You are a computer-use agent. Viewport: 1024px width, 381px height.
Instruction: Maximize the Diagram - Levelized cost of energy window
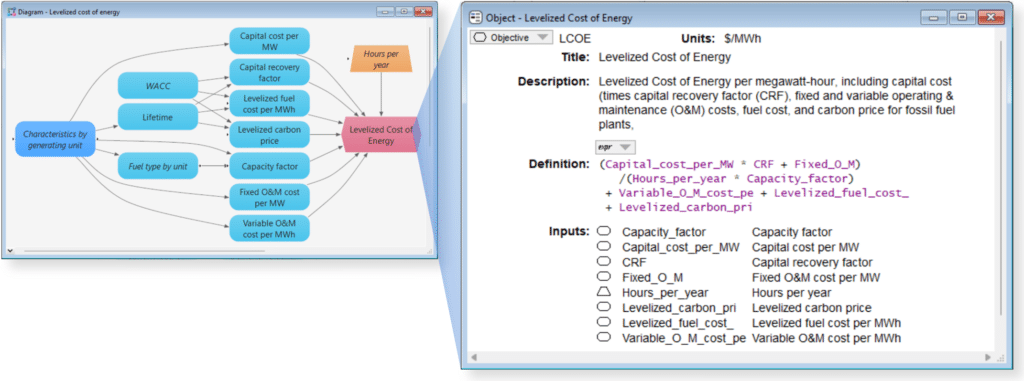pos(404,12)
